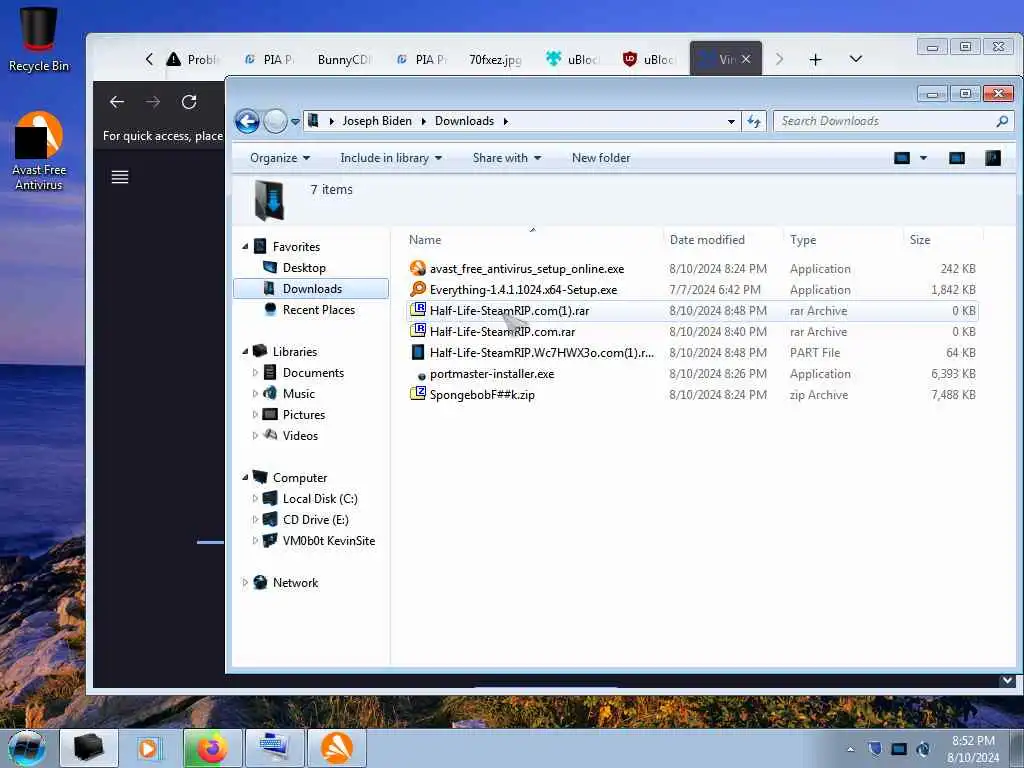The image size is (1024, 768).
Task: Sort files by Name column header
Action: click(425, 240)
